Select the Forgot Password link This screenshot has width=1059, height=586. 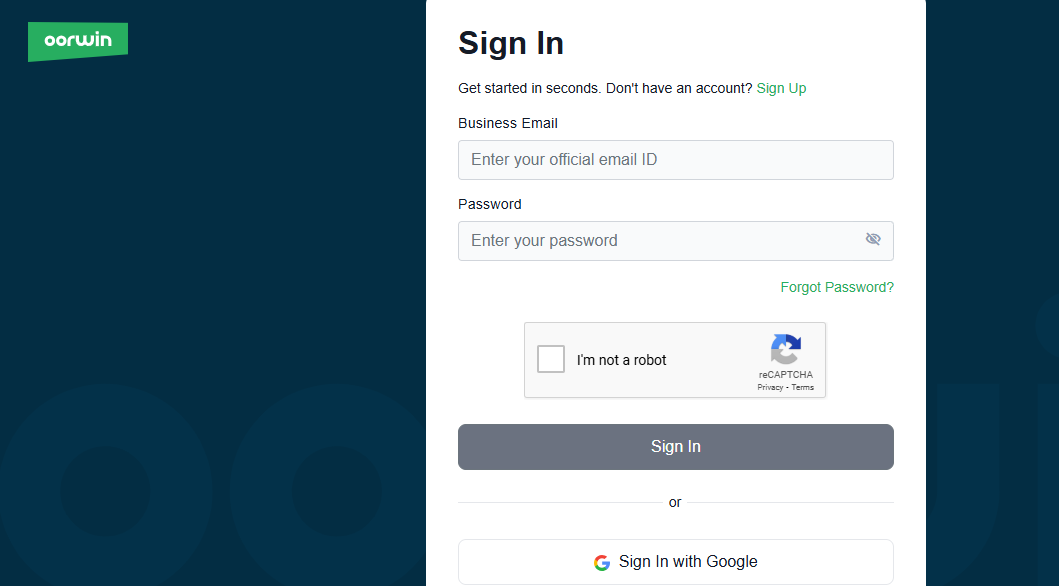[x=837, y=287]
